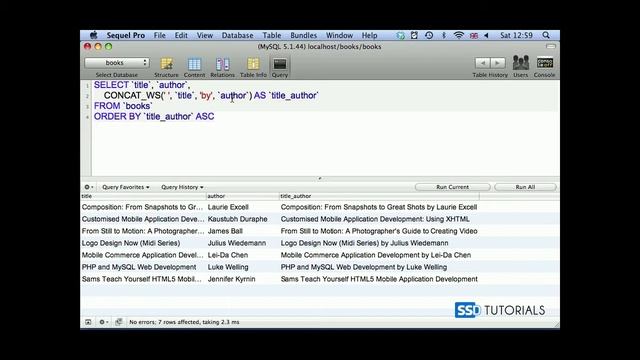Sort by the title column header
This screenshot has height=360, width=640.
point(143,196)
